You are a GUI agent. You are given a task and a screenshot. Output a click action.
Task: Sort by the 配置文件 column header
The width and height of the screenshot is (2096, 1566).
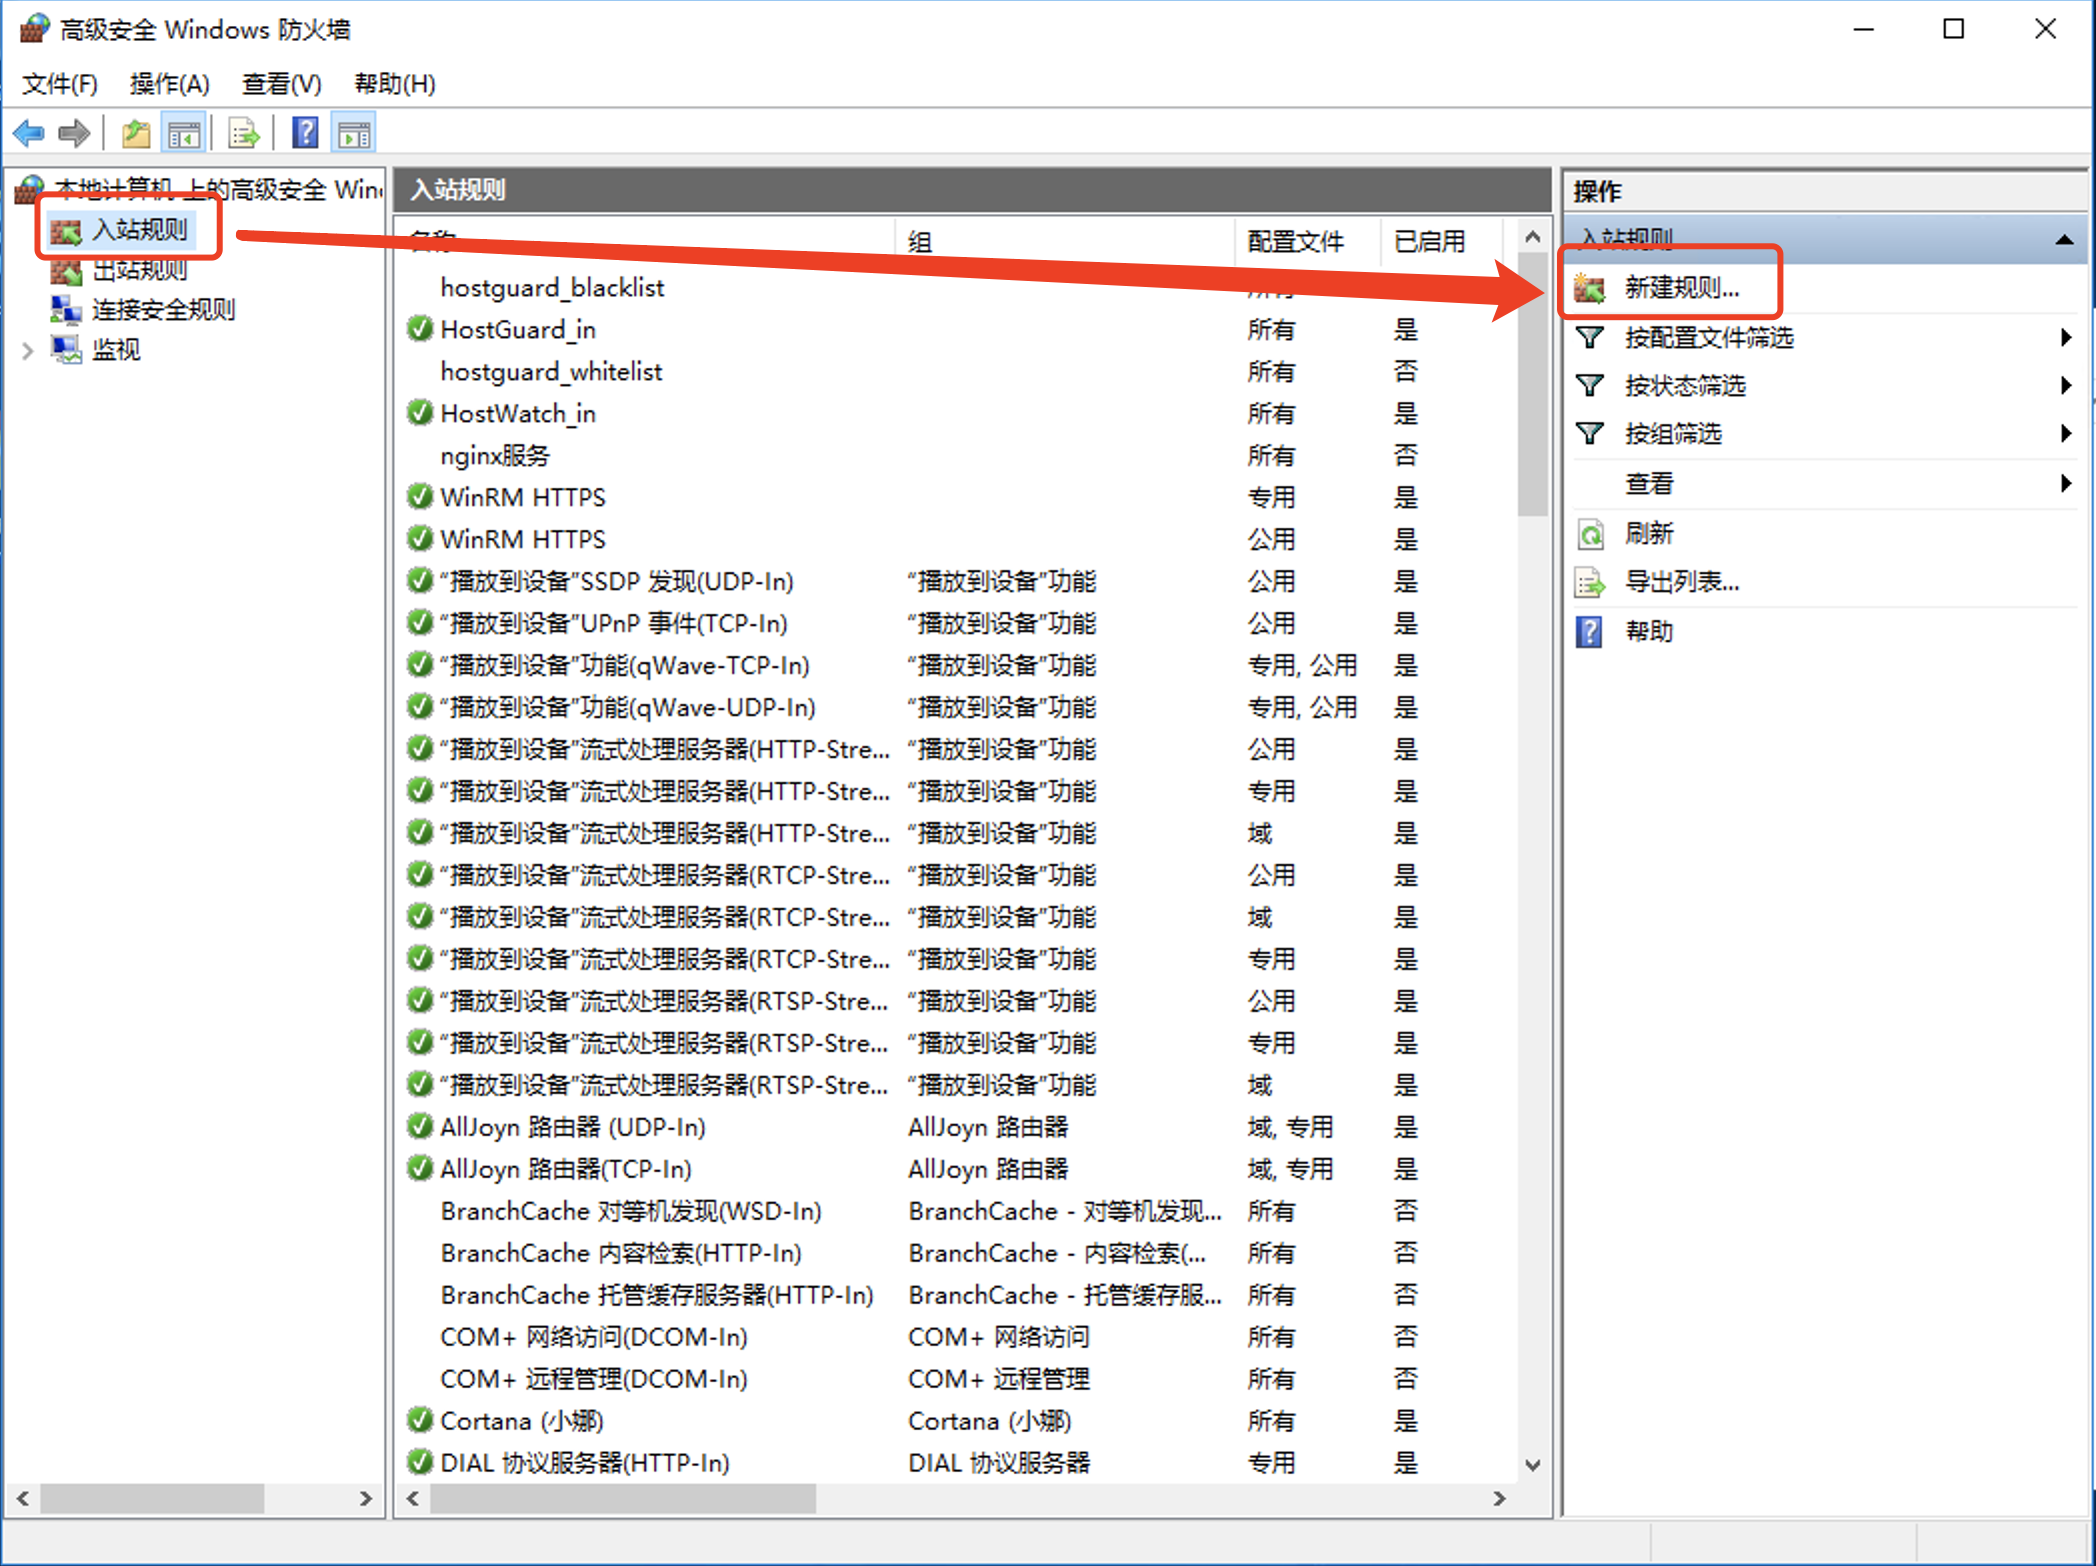(x=1307, y=241)
